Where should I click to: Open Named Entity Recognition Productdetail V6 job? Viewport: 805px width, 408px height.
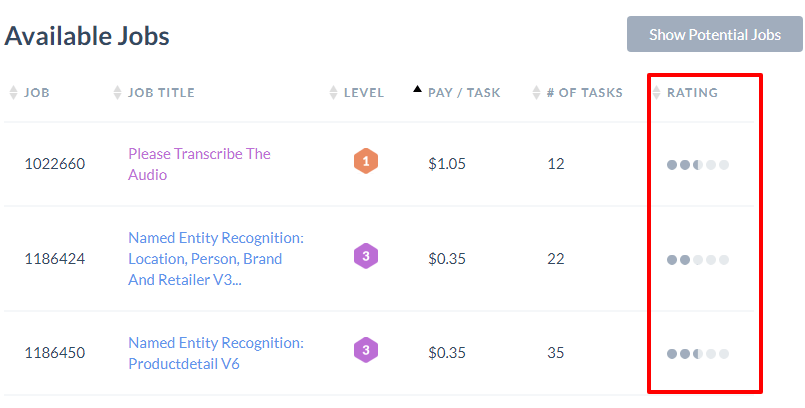tap(216, 353)
